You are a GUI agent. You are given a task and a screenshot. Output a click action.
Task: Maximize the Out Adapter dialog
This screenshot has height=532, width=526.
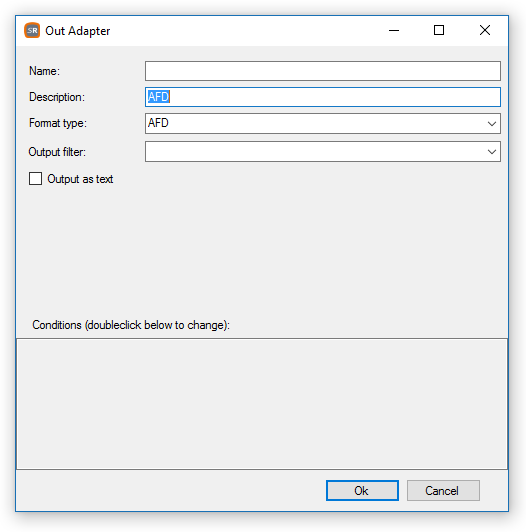(x=439, y=31)
